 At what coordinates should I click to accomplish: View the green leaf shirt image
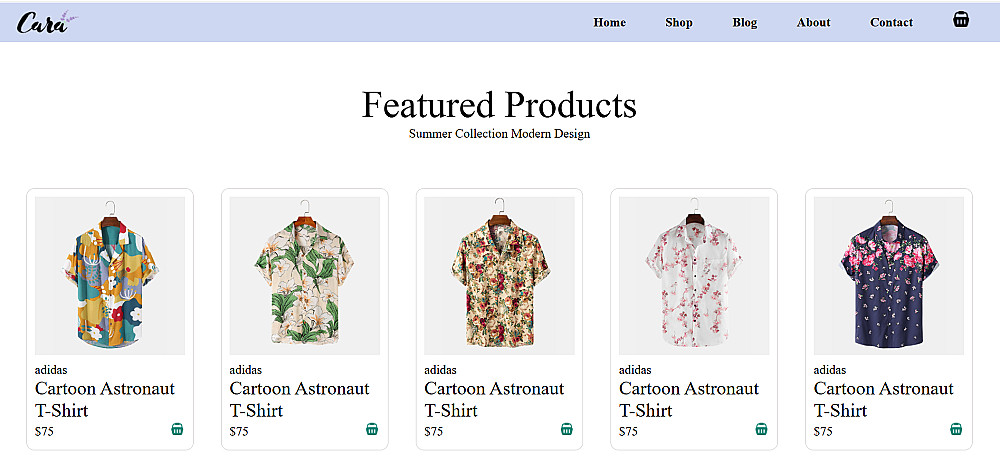click(x=305, y=275)
